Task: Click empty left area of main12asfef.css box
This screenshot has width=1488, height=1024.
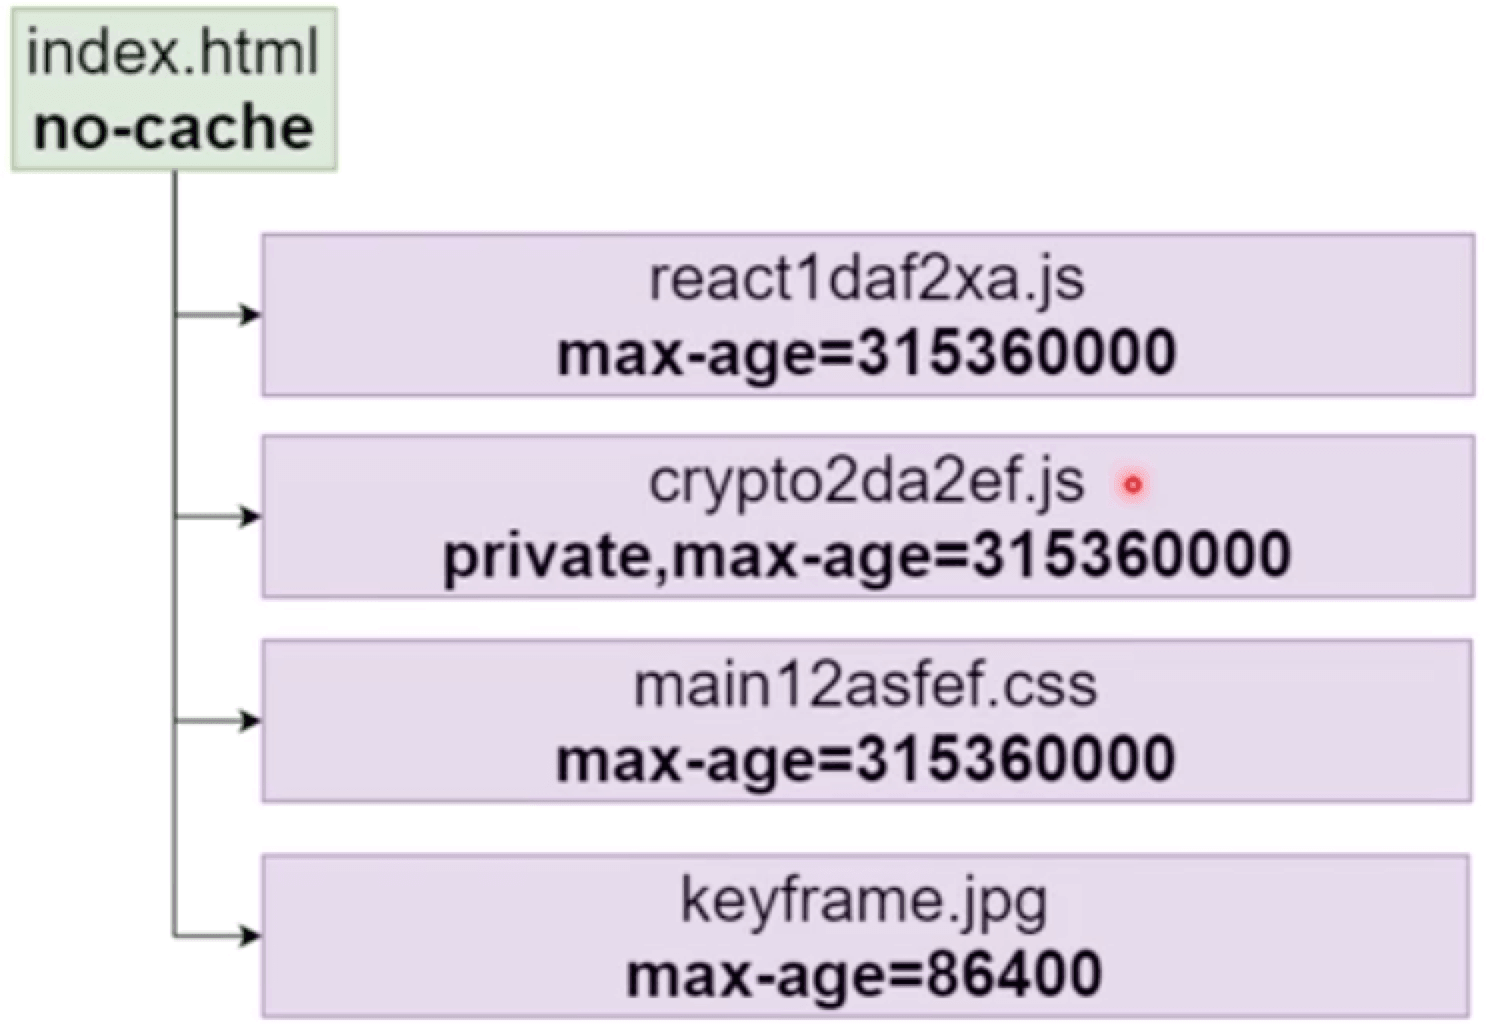Action: [x=400, y=720]
